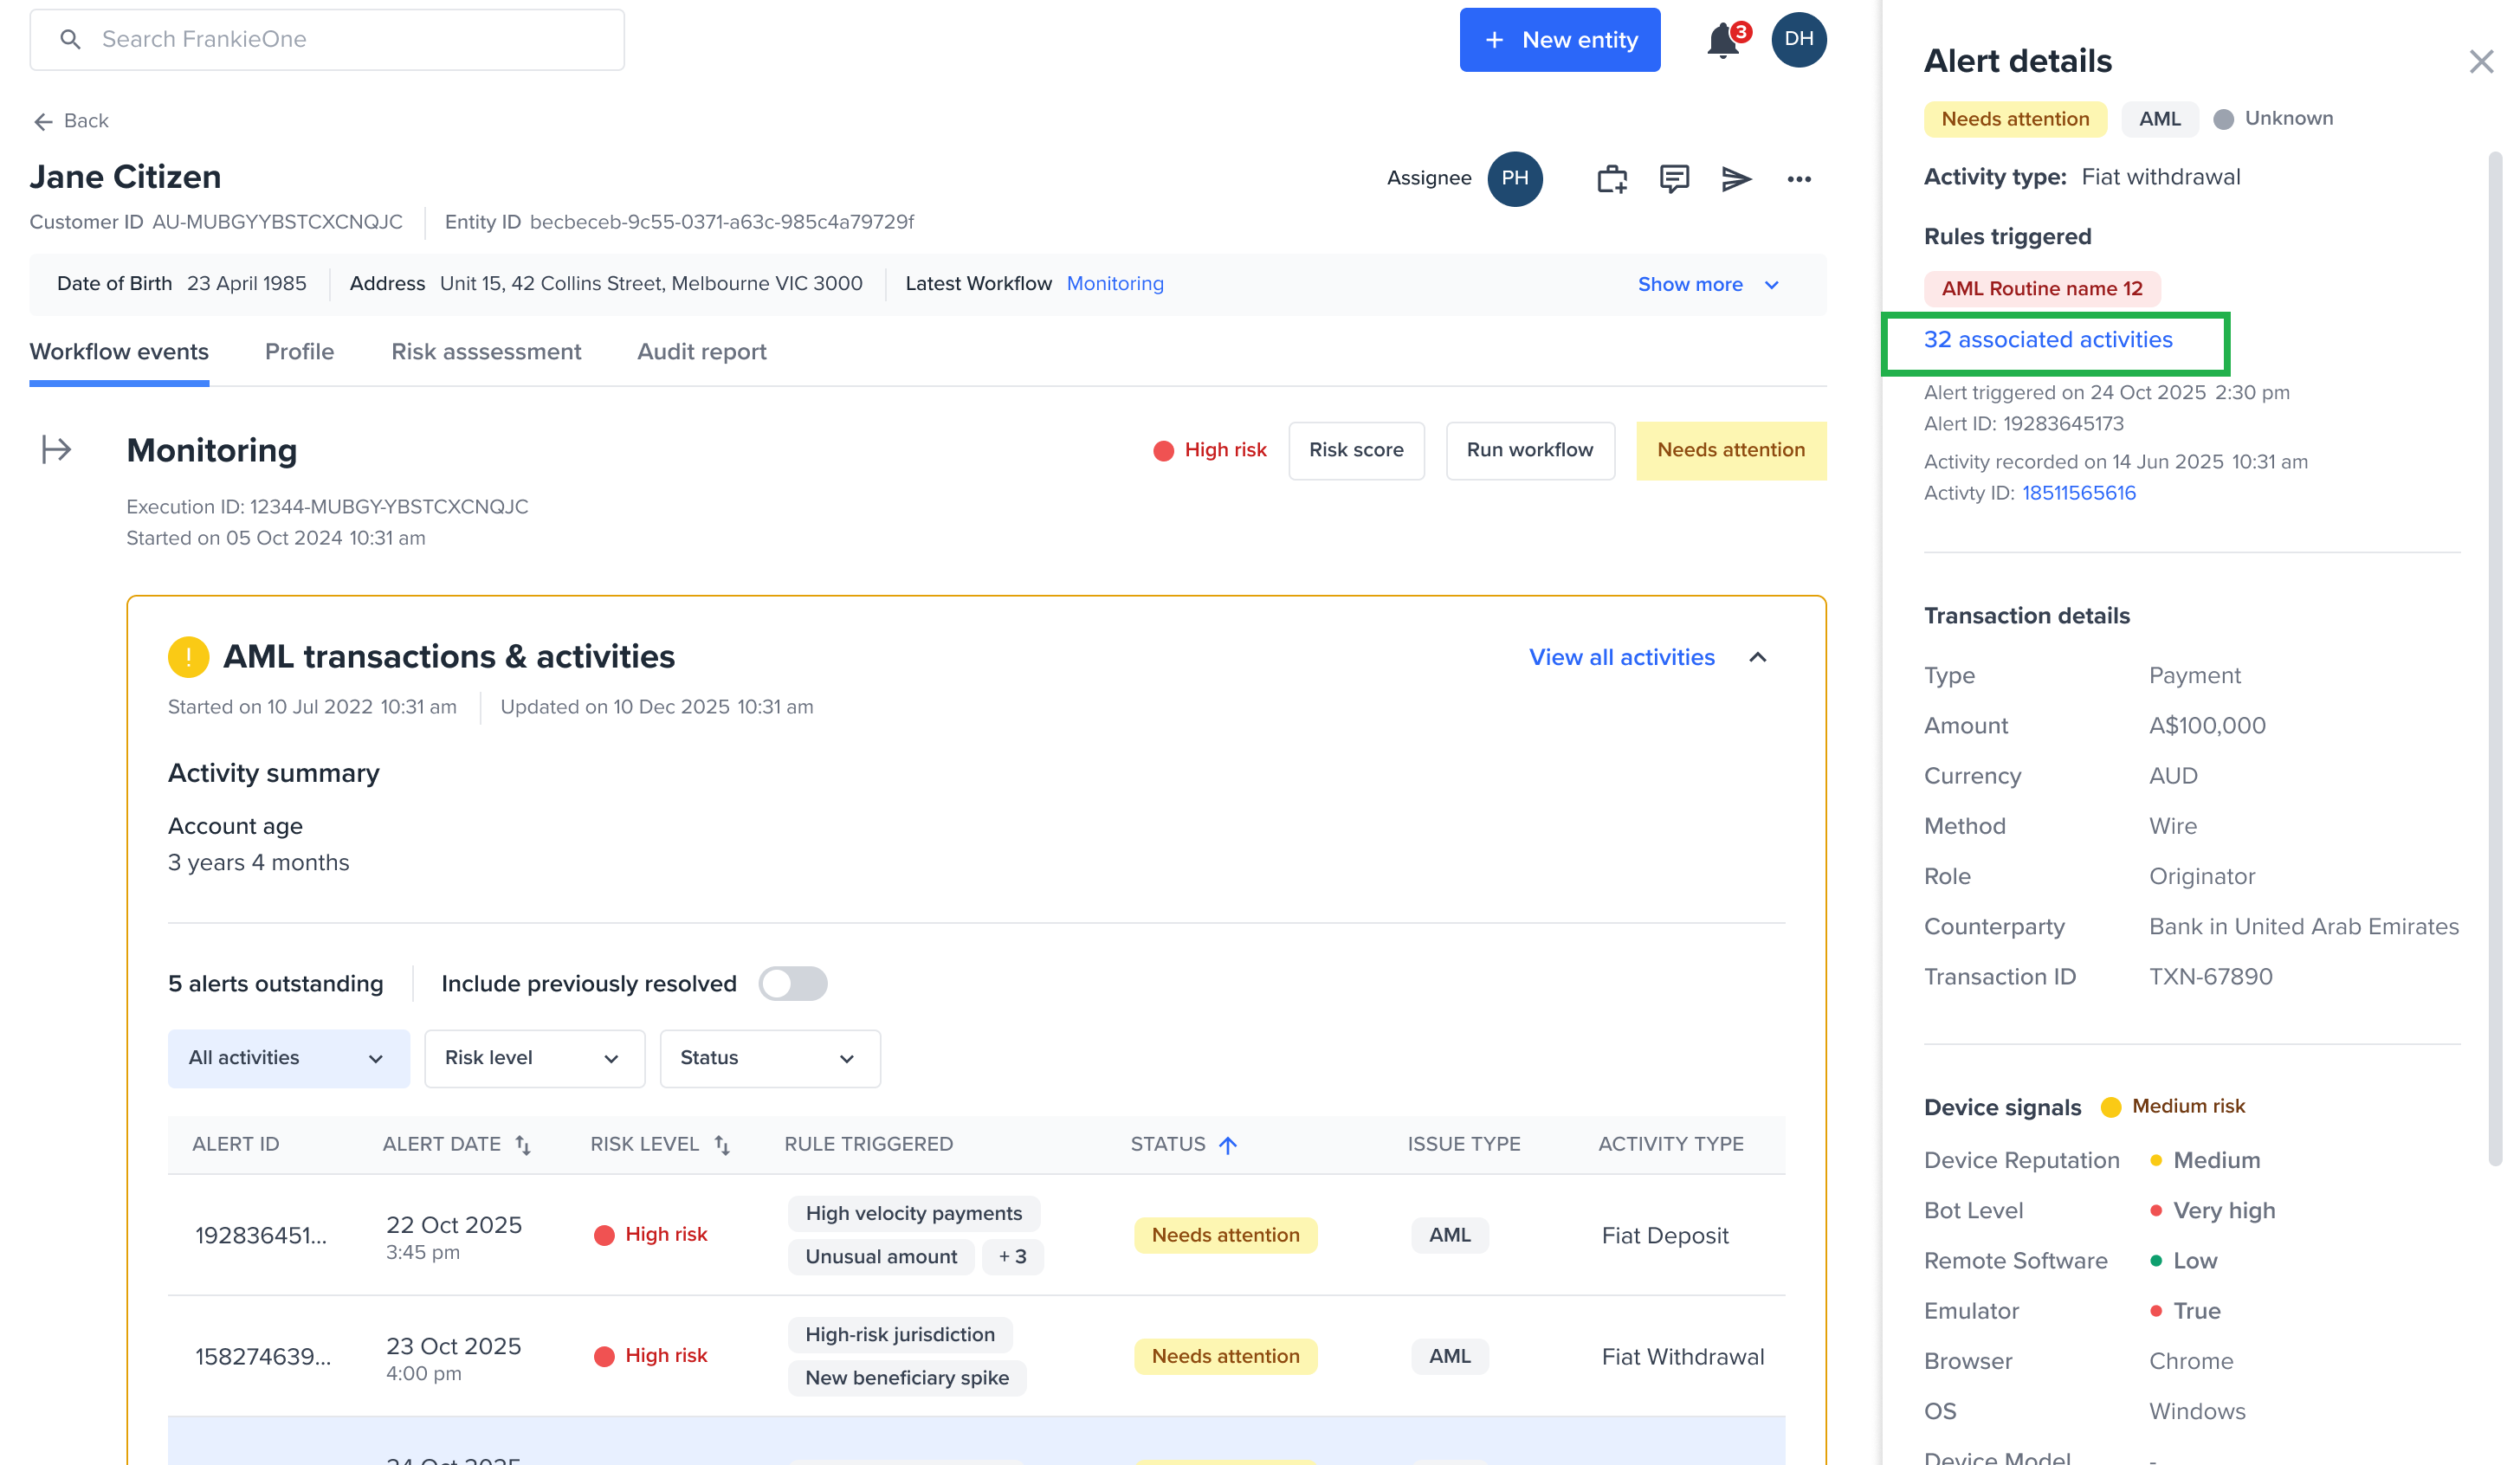Open the more options ellipsis menu
This screenshot has height=1465, width=2520.
click(1799, 178)
